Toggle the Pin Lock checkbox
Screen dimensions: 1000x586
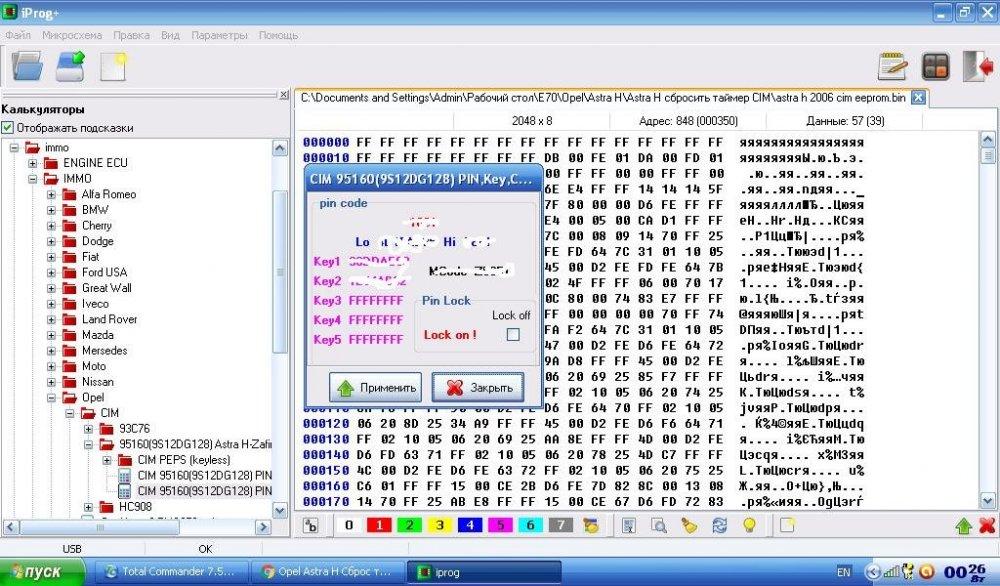click(513, 334)
